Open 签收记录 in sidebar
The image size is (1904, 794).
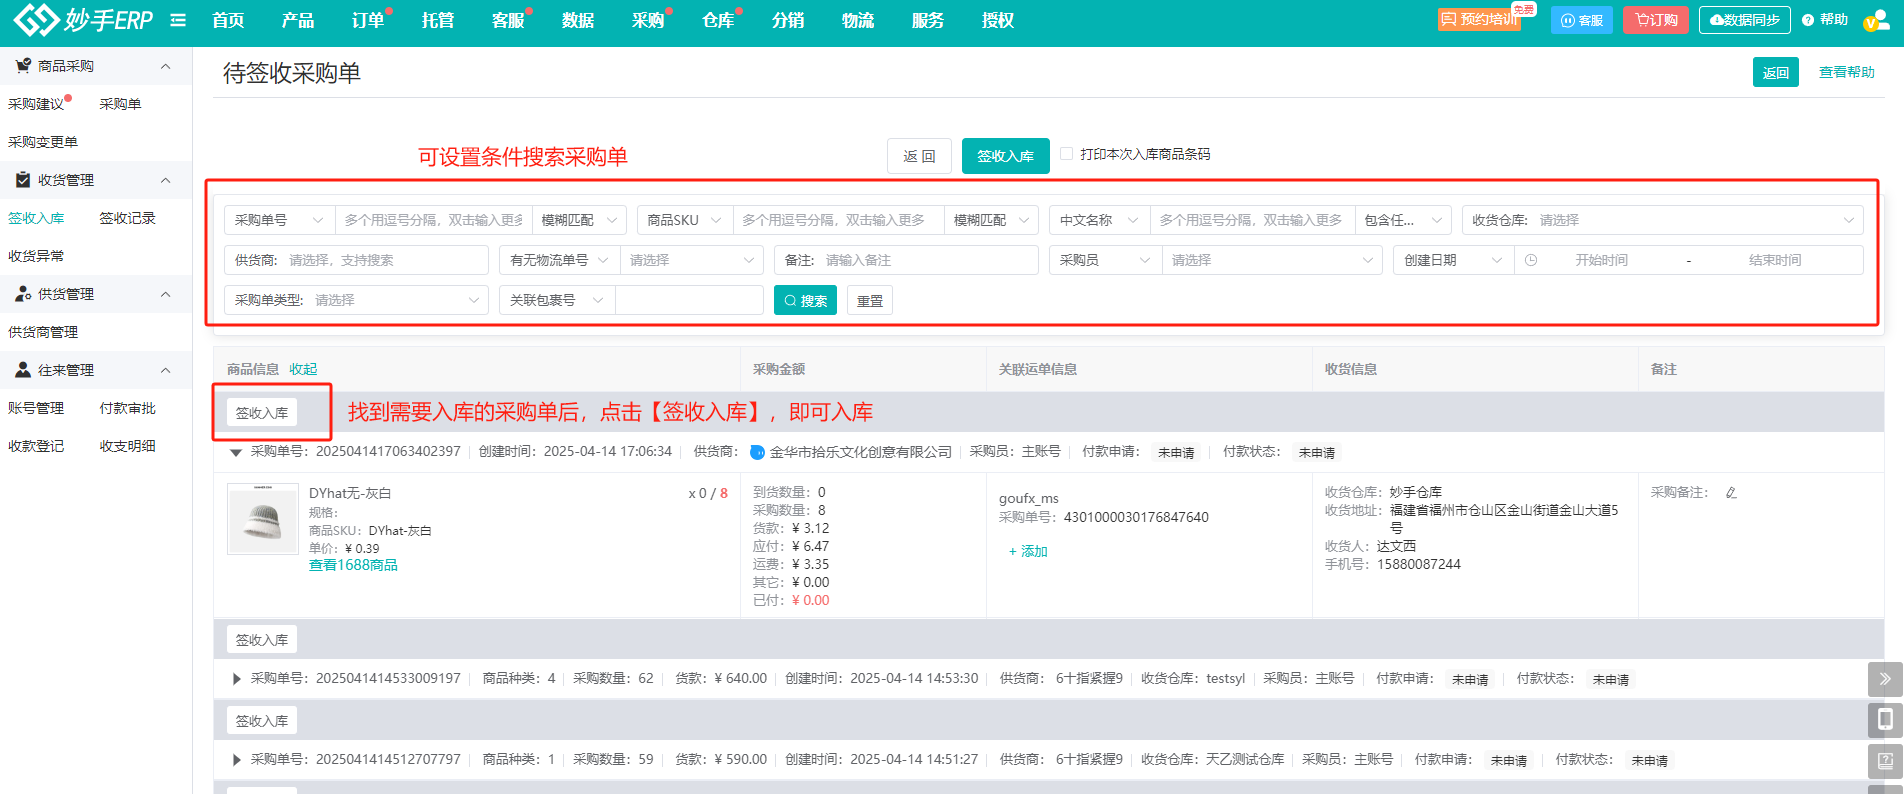point(128,218)
